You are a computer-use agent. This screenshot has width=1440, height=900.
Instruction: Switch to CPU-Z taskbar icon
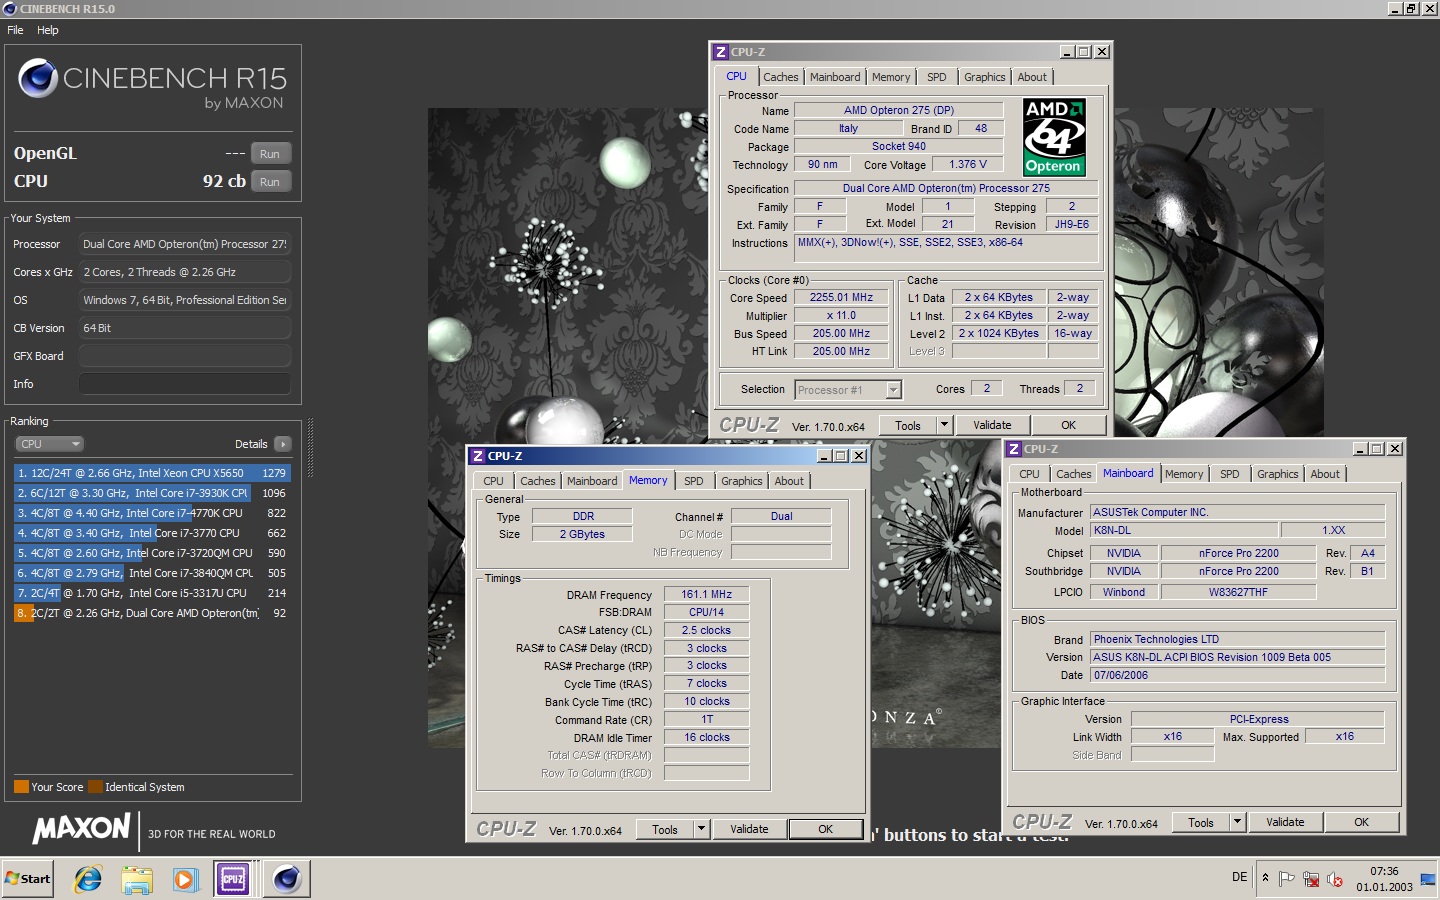pyautogui.click(x=233, y=879)
